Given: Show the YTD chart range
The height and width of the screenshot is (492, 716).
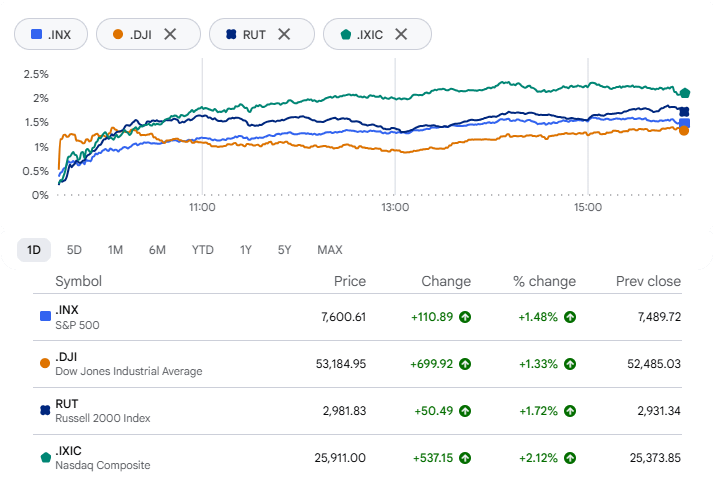Looking at the screenshot, I should pos(202,250).
